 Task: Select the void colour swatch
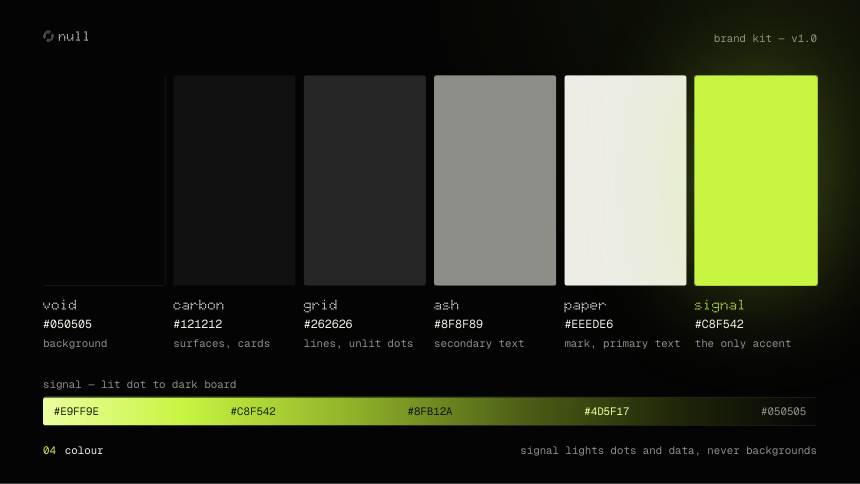(104, 181)
